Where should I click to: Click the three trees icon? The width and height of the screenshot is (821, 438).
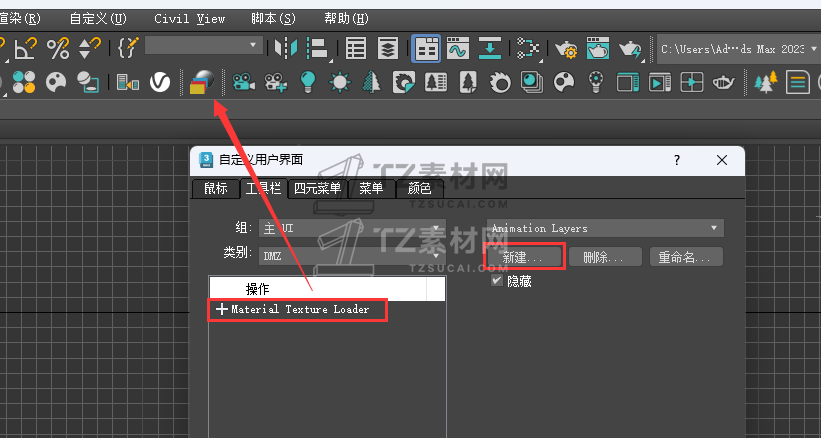[766, 82]
